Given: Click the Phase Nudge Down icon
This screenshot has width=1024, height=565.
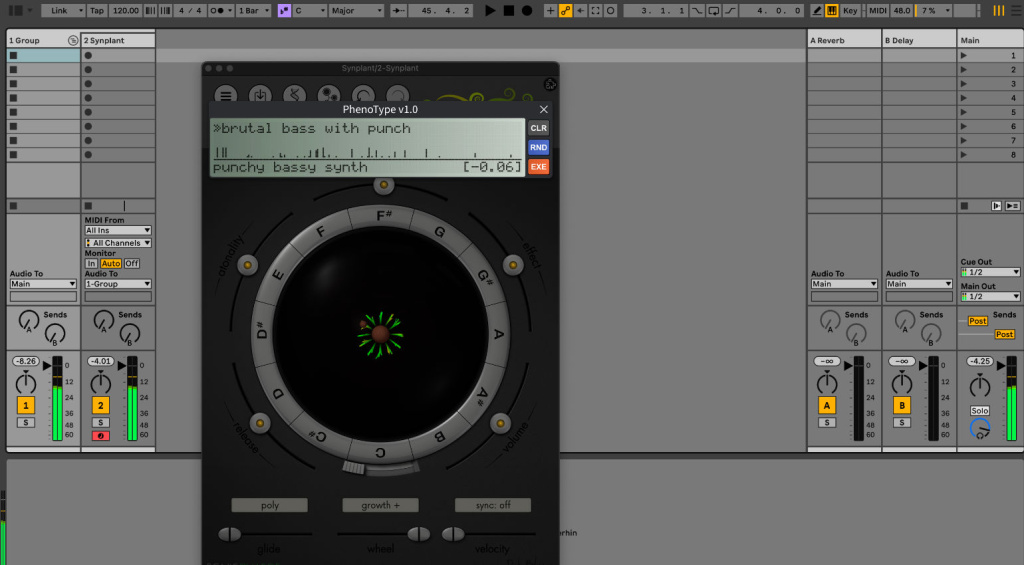Looking at the screenshot, I should pos(152,10).
